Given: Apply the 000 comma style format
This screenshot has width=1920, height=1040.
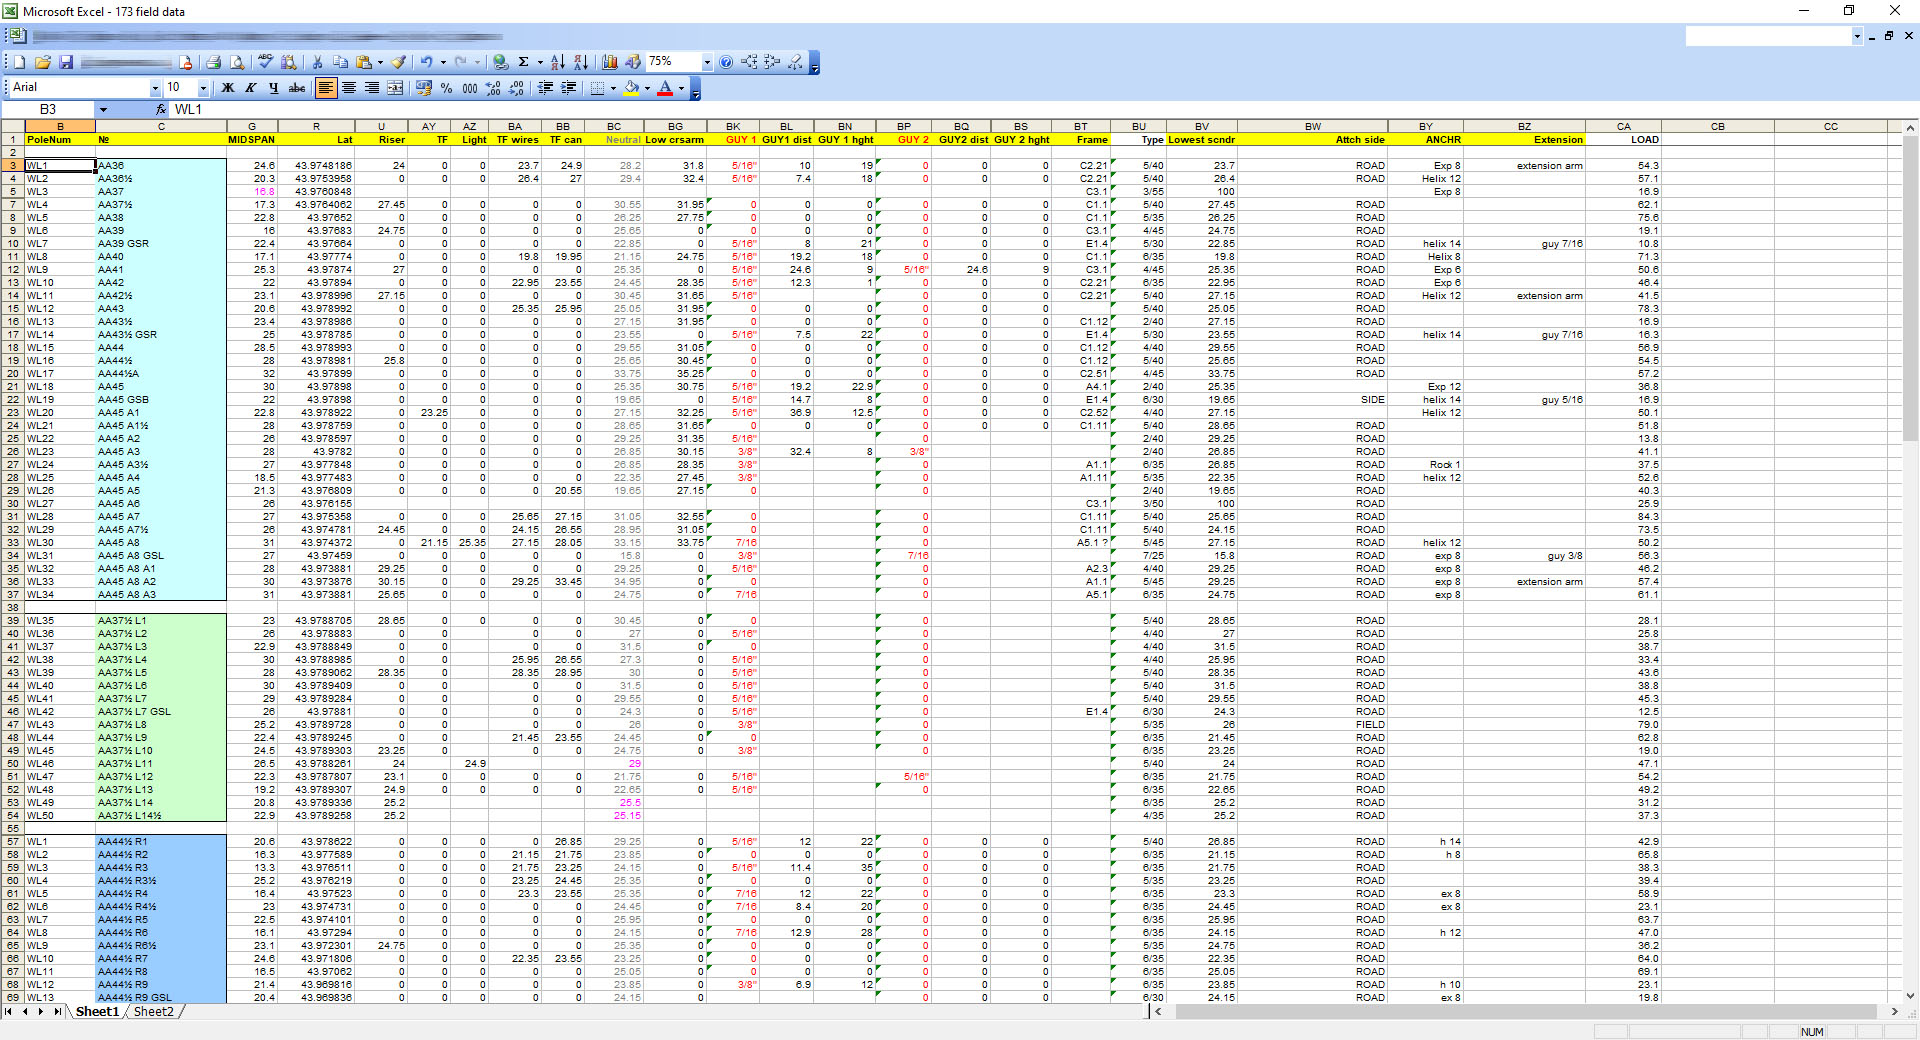Looking at the screenshot, I should [x=469, y=88].
